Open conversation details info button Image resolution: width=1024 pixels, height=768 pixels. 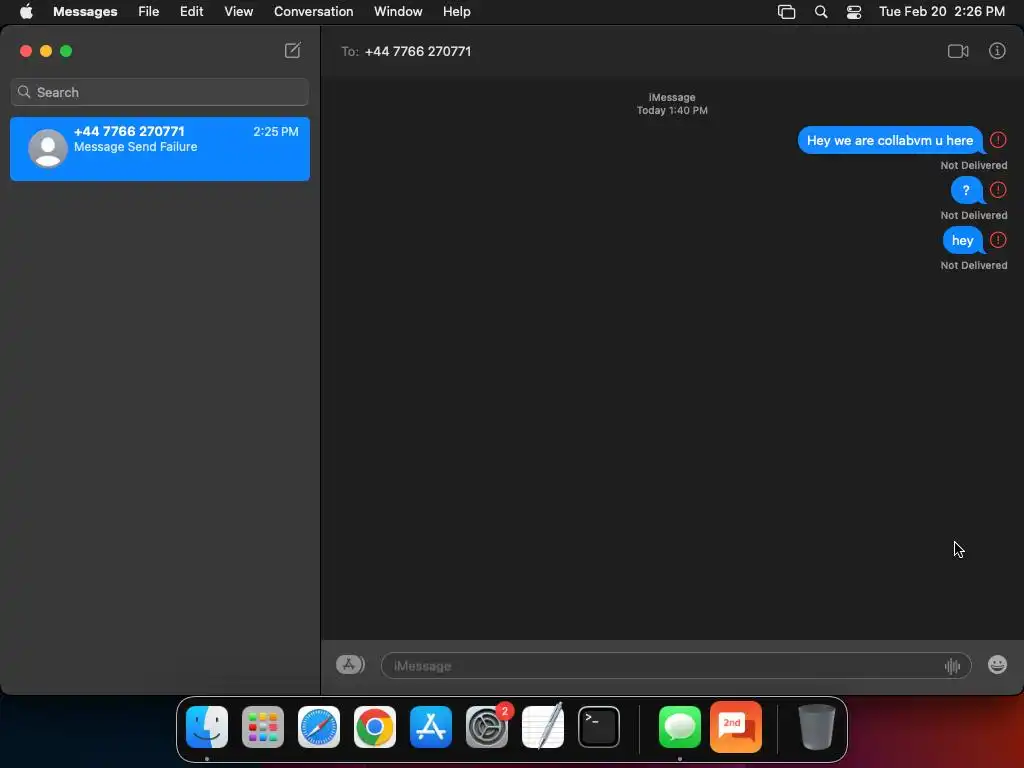click(997, 50)
